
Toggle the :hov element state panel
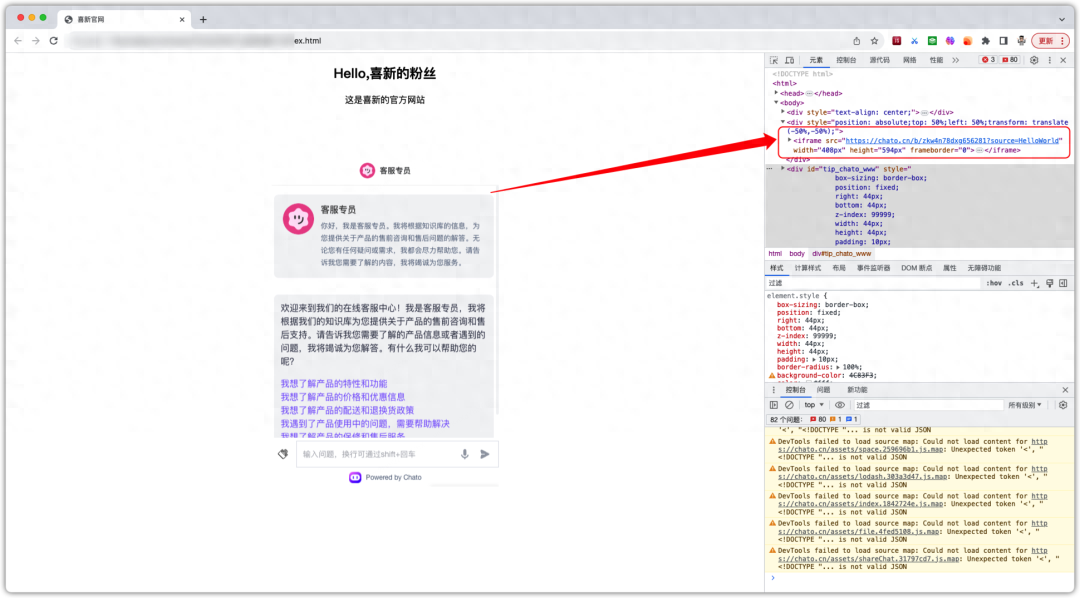994,283
